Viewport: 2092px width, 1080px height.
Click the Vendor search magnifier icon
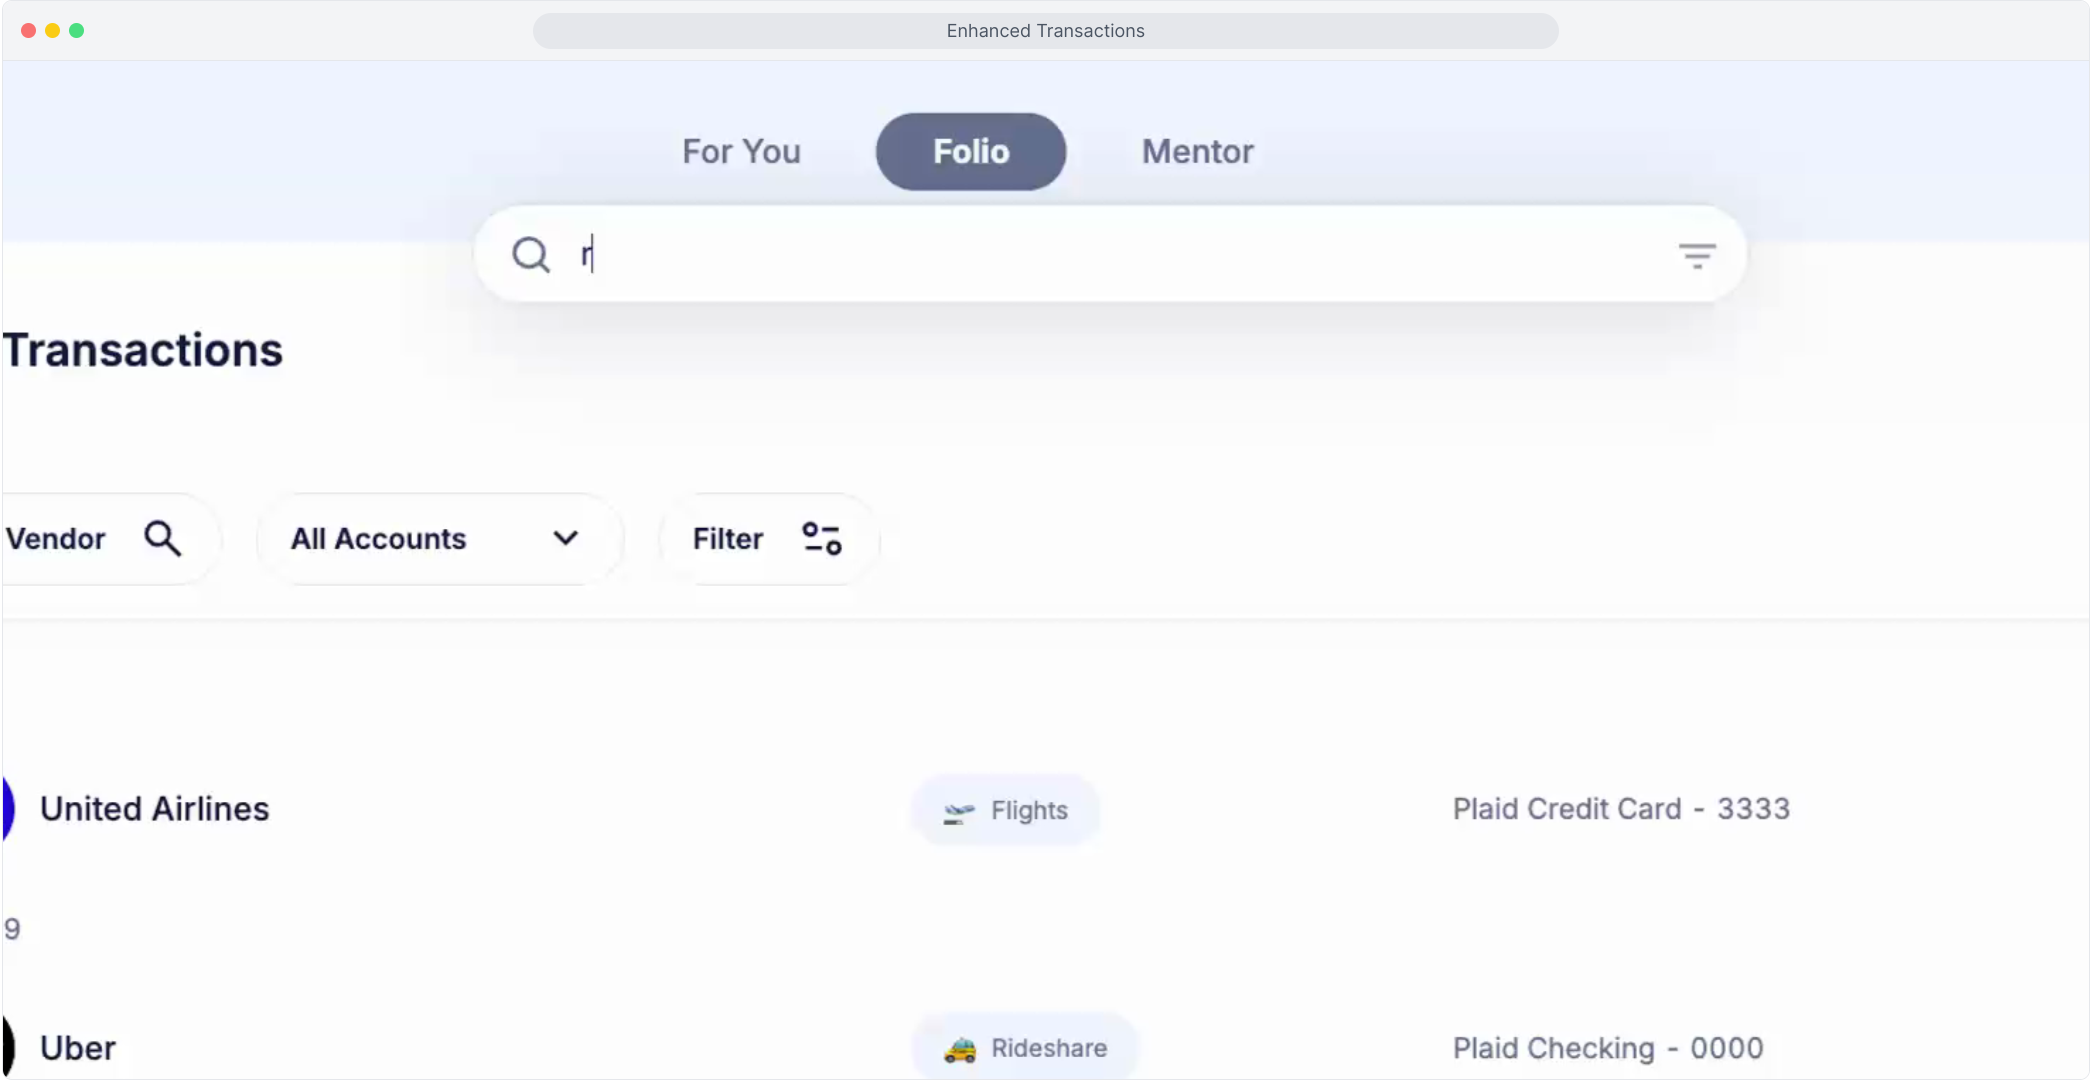point(162,538)
